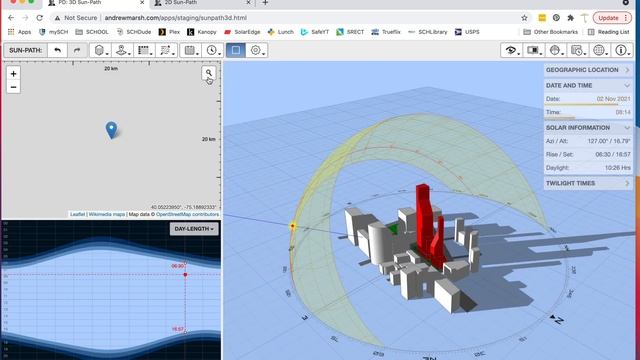Open the DAY-LENGTH chart dropdown

coord(194,229)
